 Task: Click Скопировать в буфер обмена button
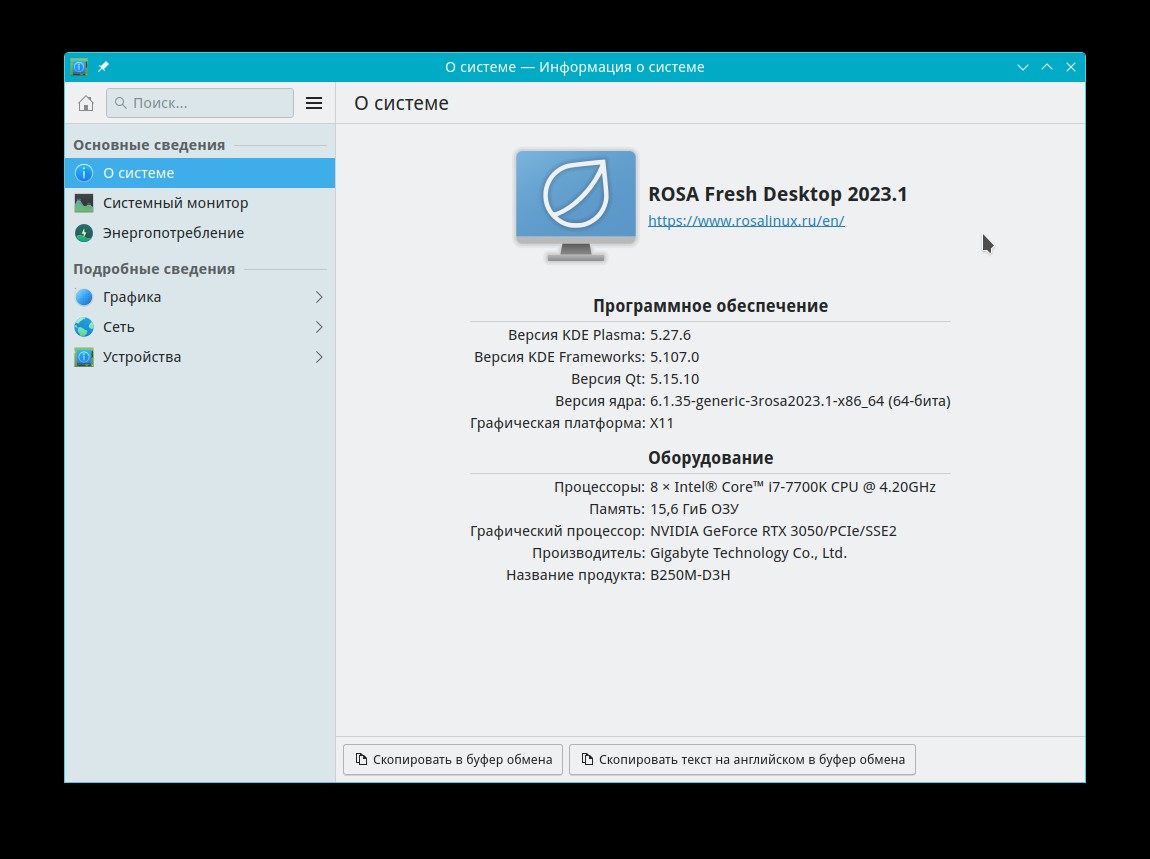click(x=453, y=759)
